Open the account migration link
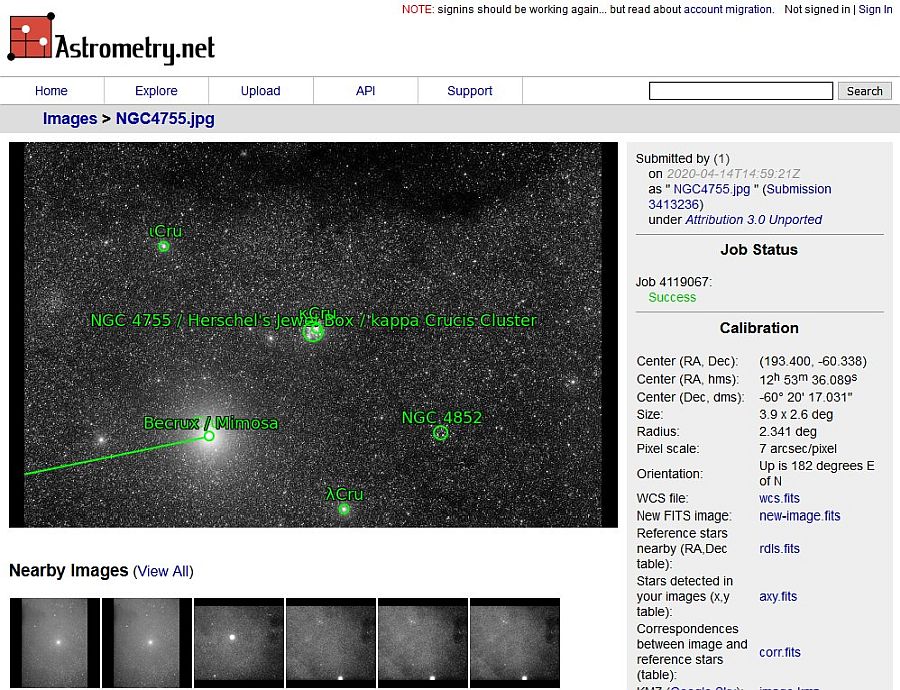The image size is (900, 690). 728,9
